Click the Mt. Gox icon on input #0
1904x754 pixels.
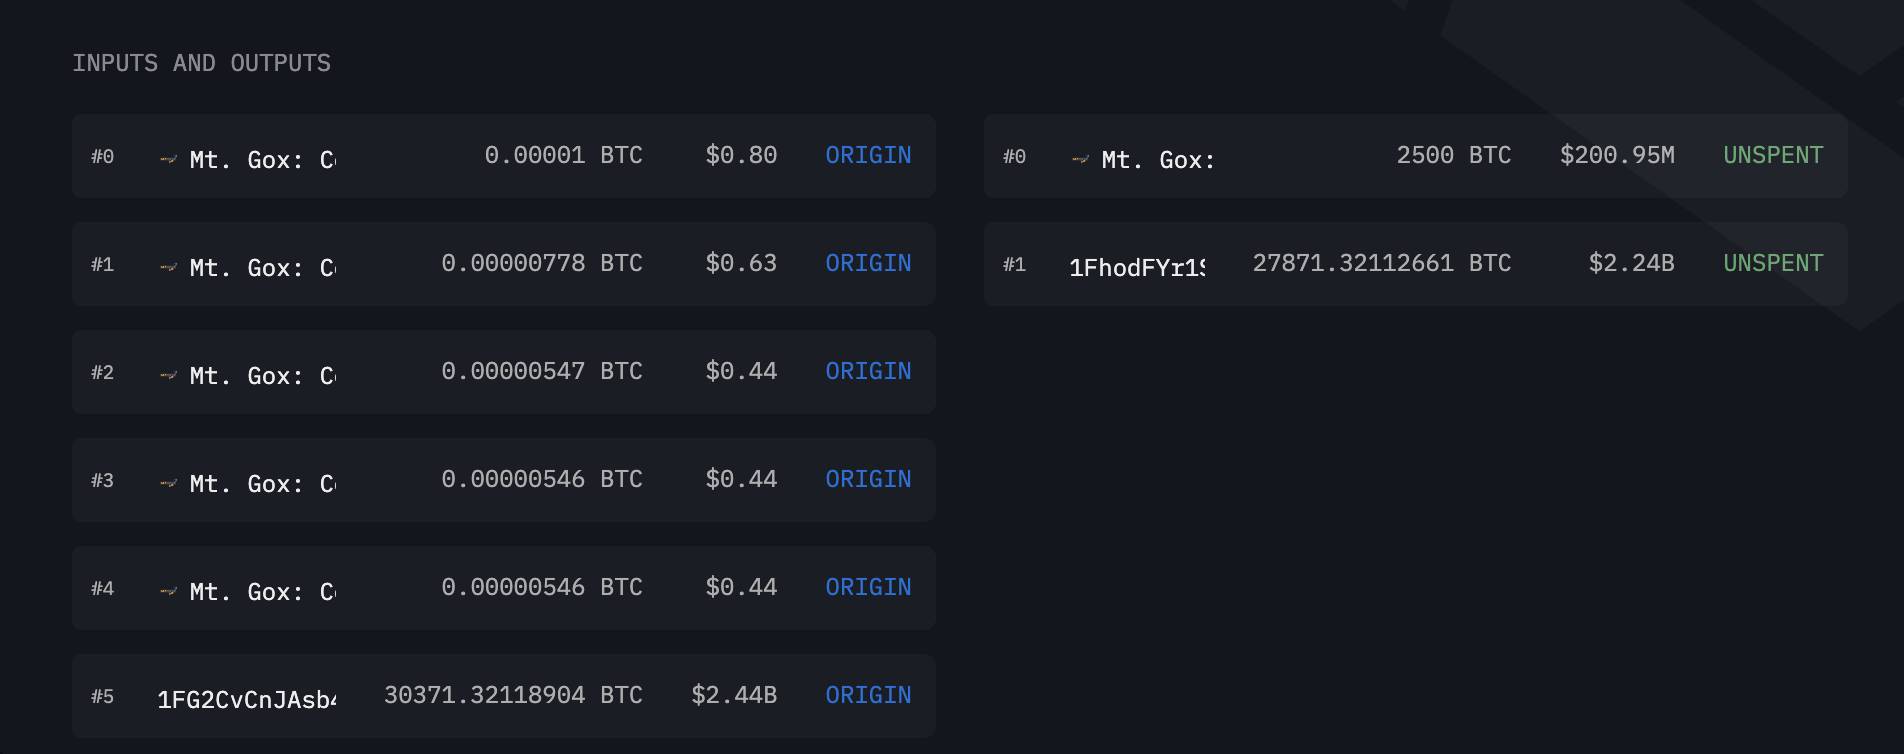(168, 159)
